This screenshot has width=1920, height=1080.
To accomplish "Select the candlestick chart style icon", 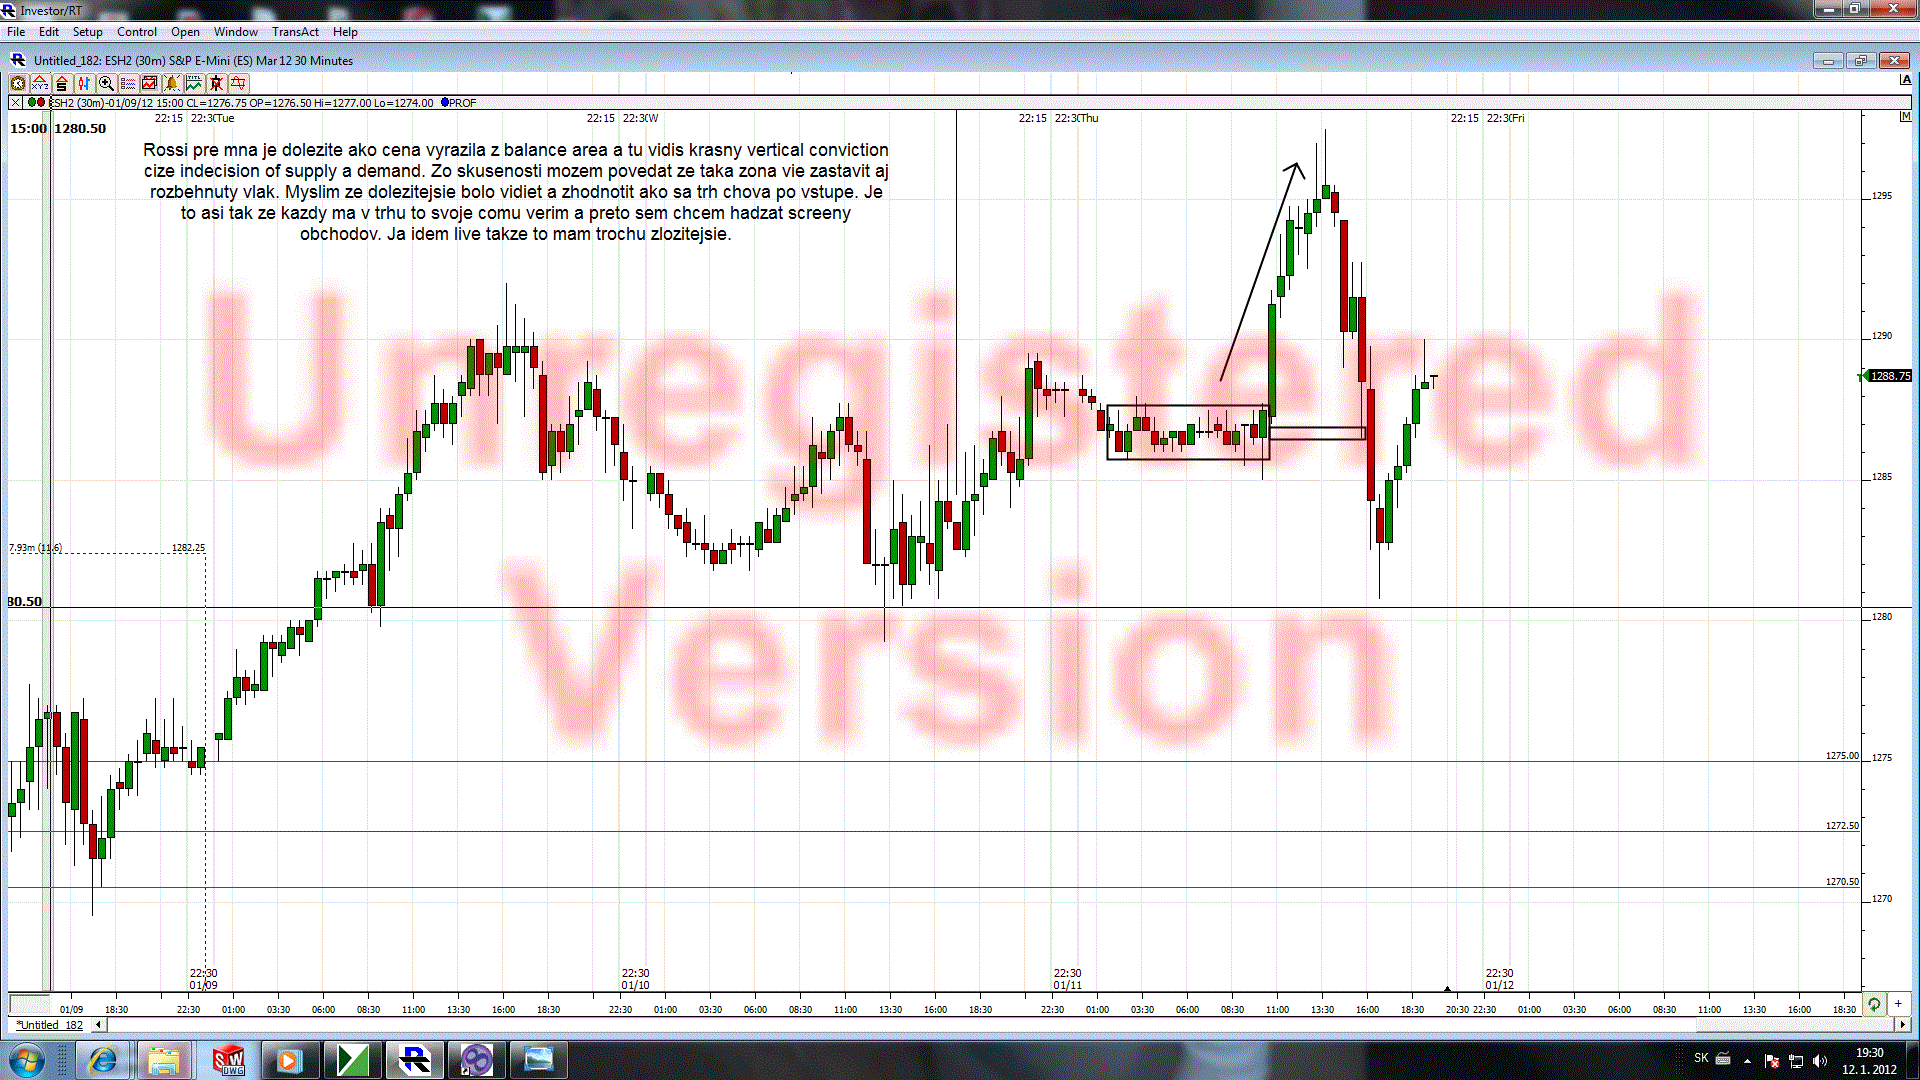I will tap(84, 83).
